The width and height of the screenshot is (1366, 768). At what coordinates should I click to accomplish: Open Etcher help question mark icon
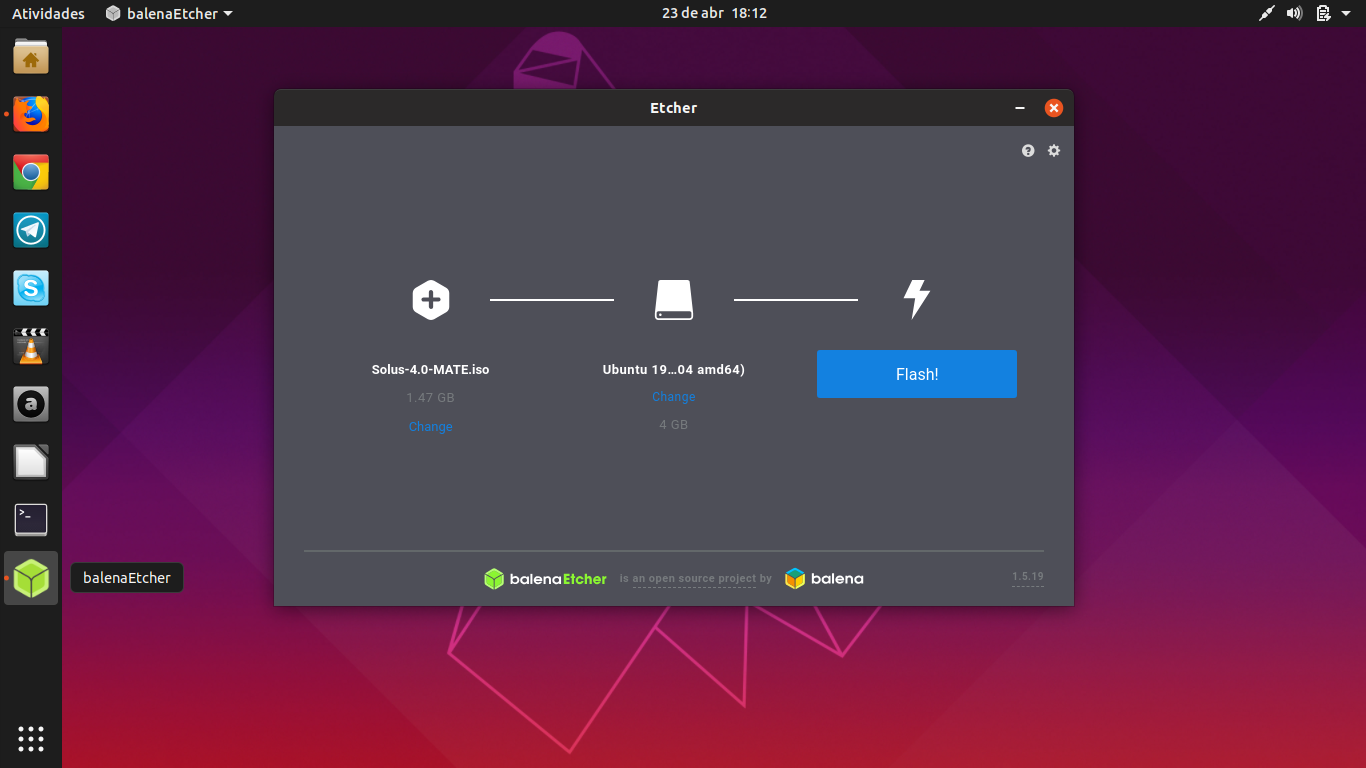coord(1028,151)
